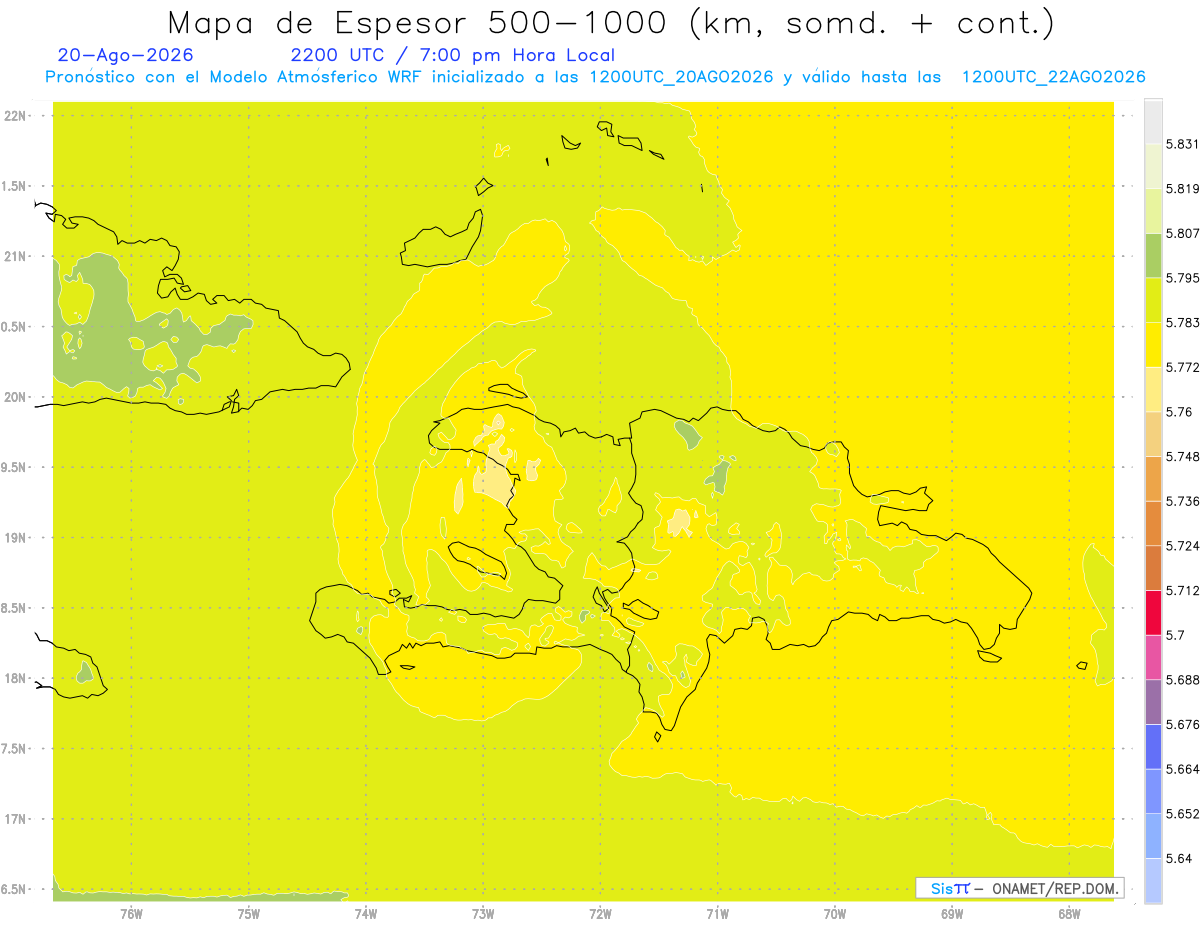
Task: Click the colorbar value 5.795
Action: [x=1183, y=278]
